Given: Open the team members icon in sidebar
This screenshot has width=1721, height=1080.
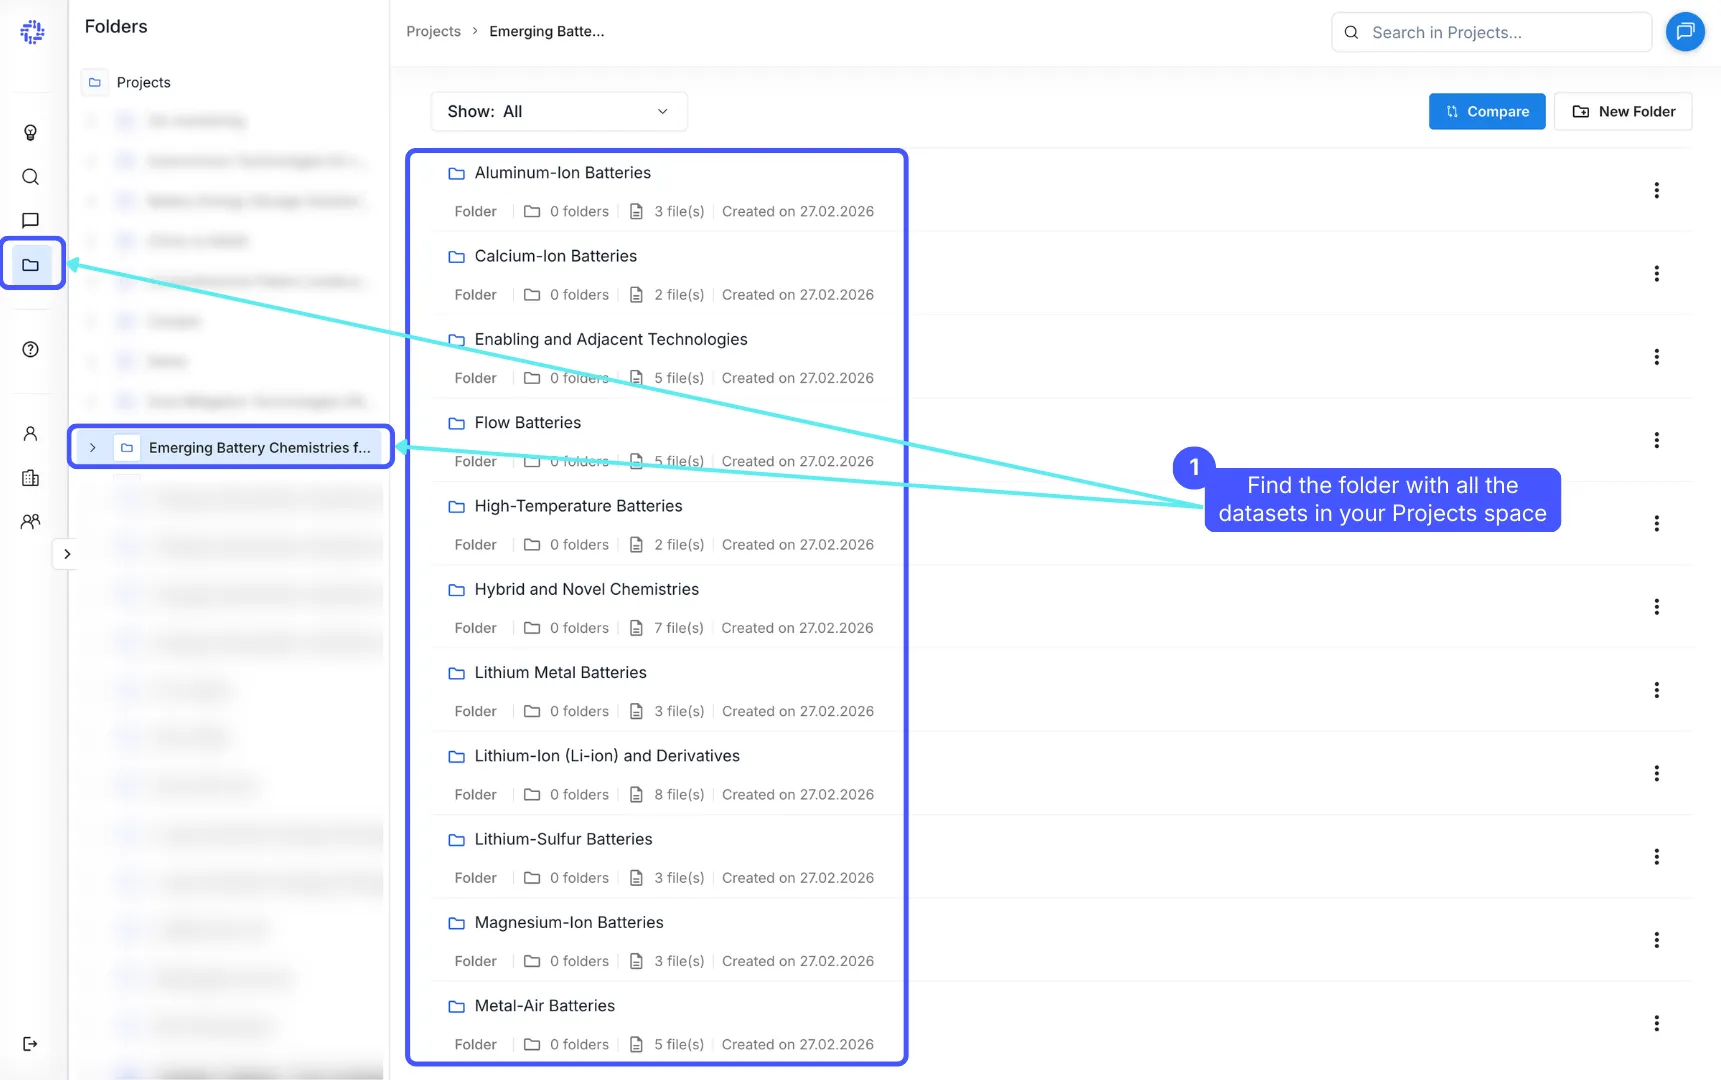Looking at the screenshot, I should [30, 521].
